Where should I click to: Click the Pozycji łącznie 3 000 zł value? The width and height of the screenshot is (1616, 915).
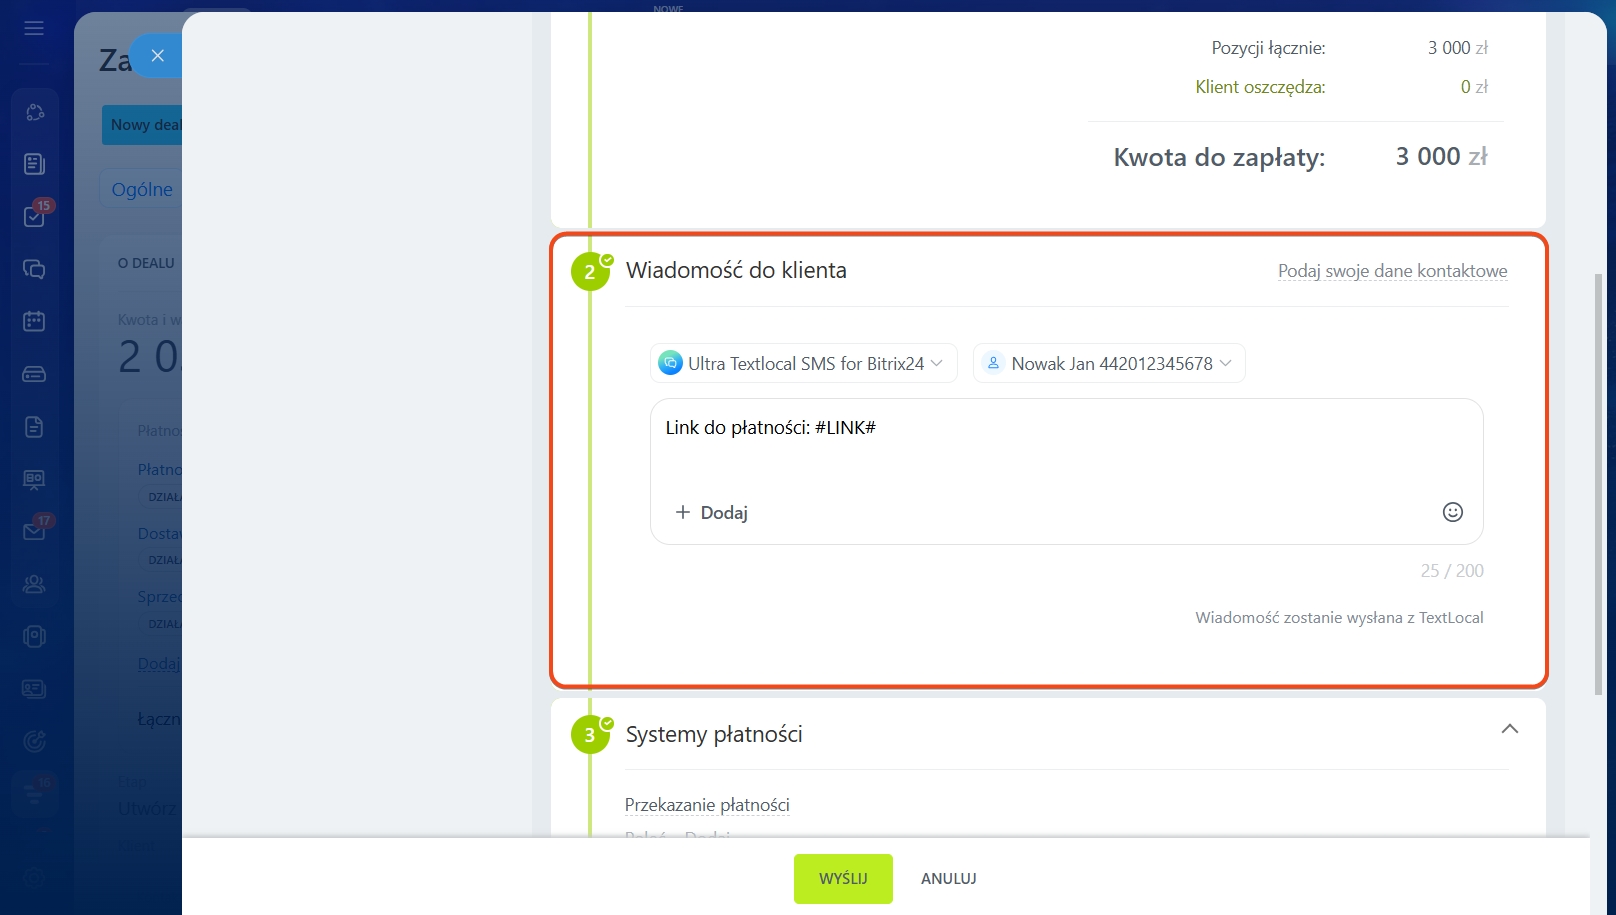tap(1457, 48)
